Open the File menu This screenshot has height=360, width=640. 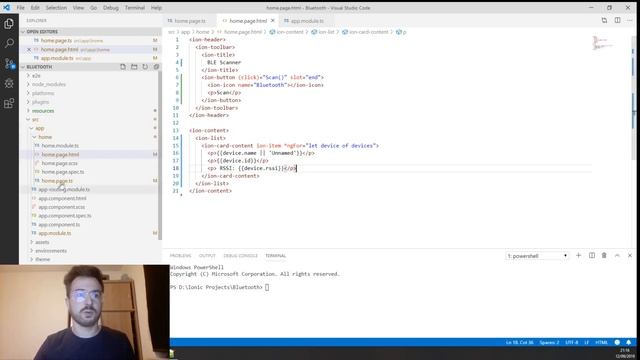click(20, 8)
